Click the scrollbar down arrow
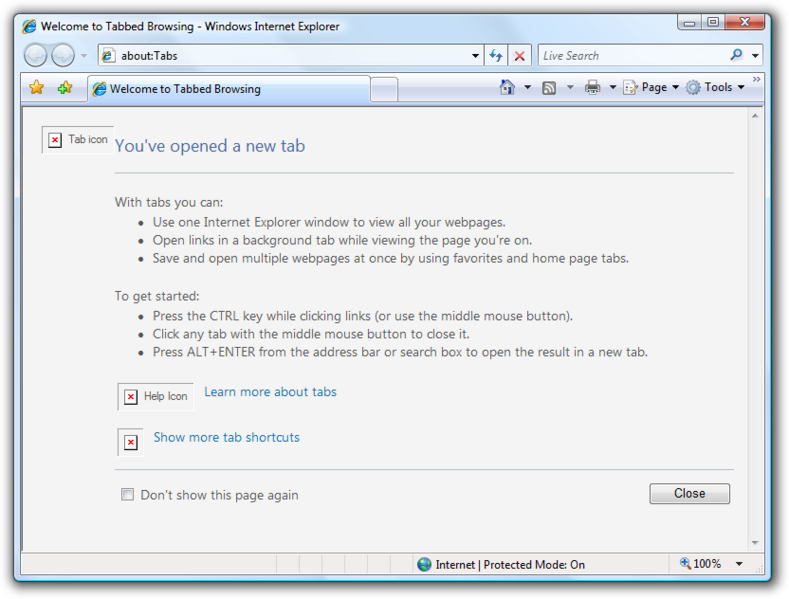Image resolution: width=789 pixels, height=599 pixels. tap(755, 543)
